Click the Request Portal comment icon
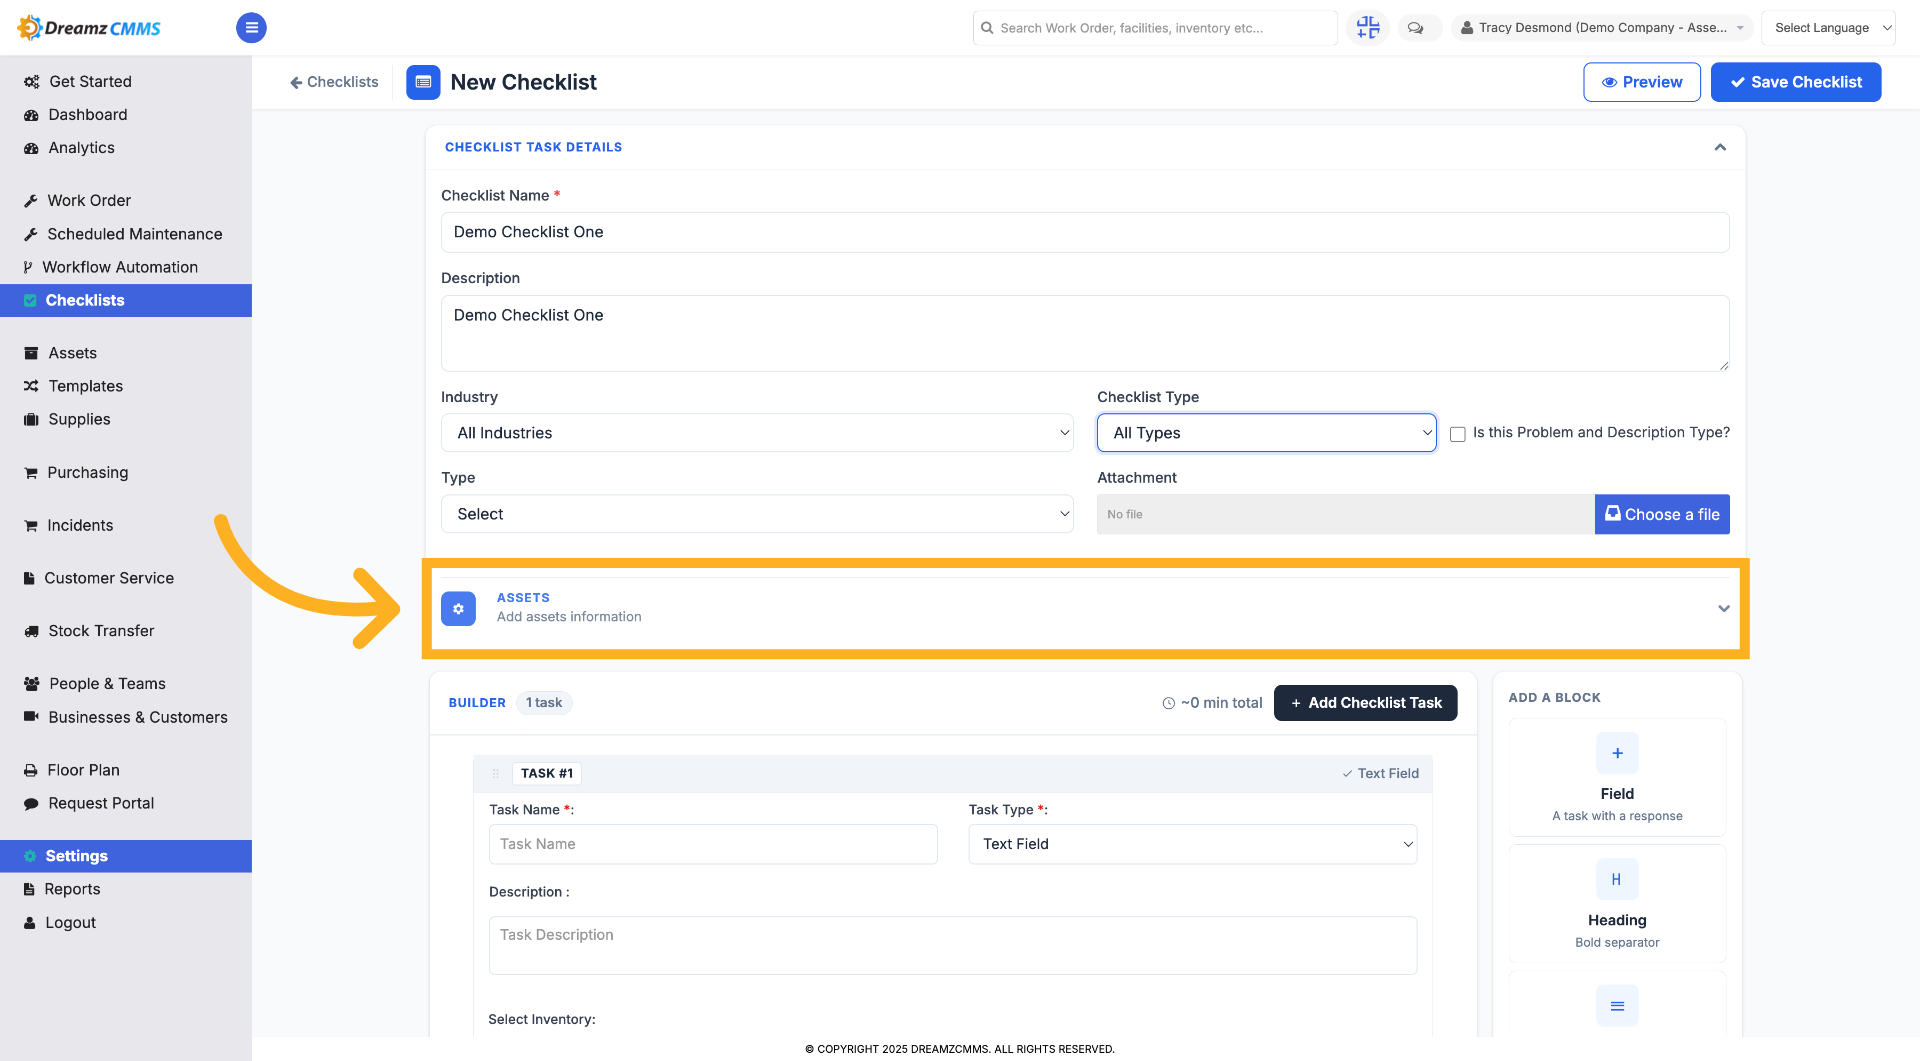 31,803
